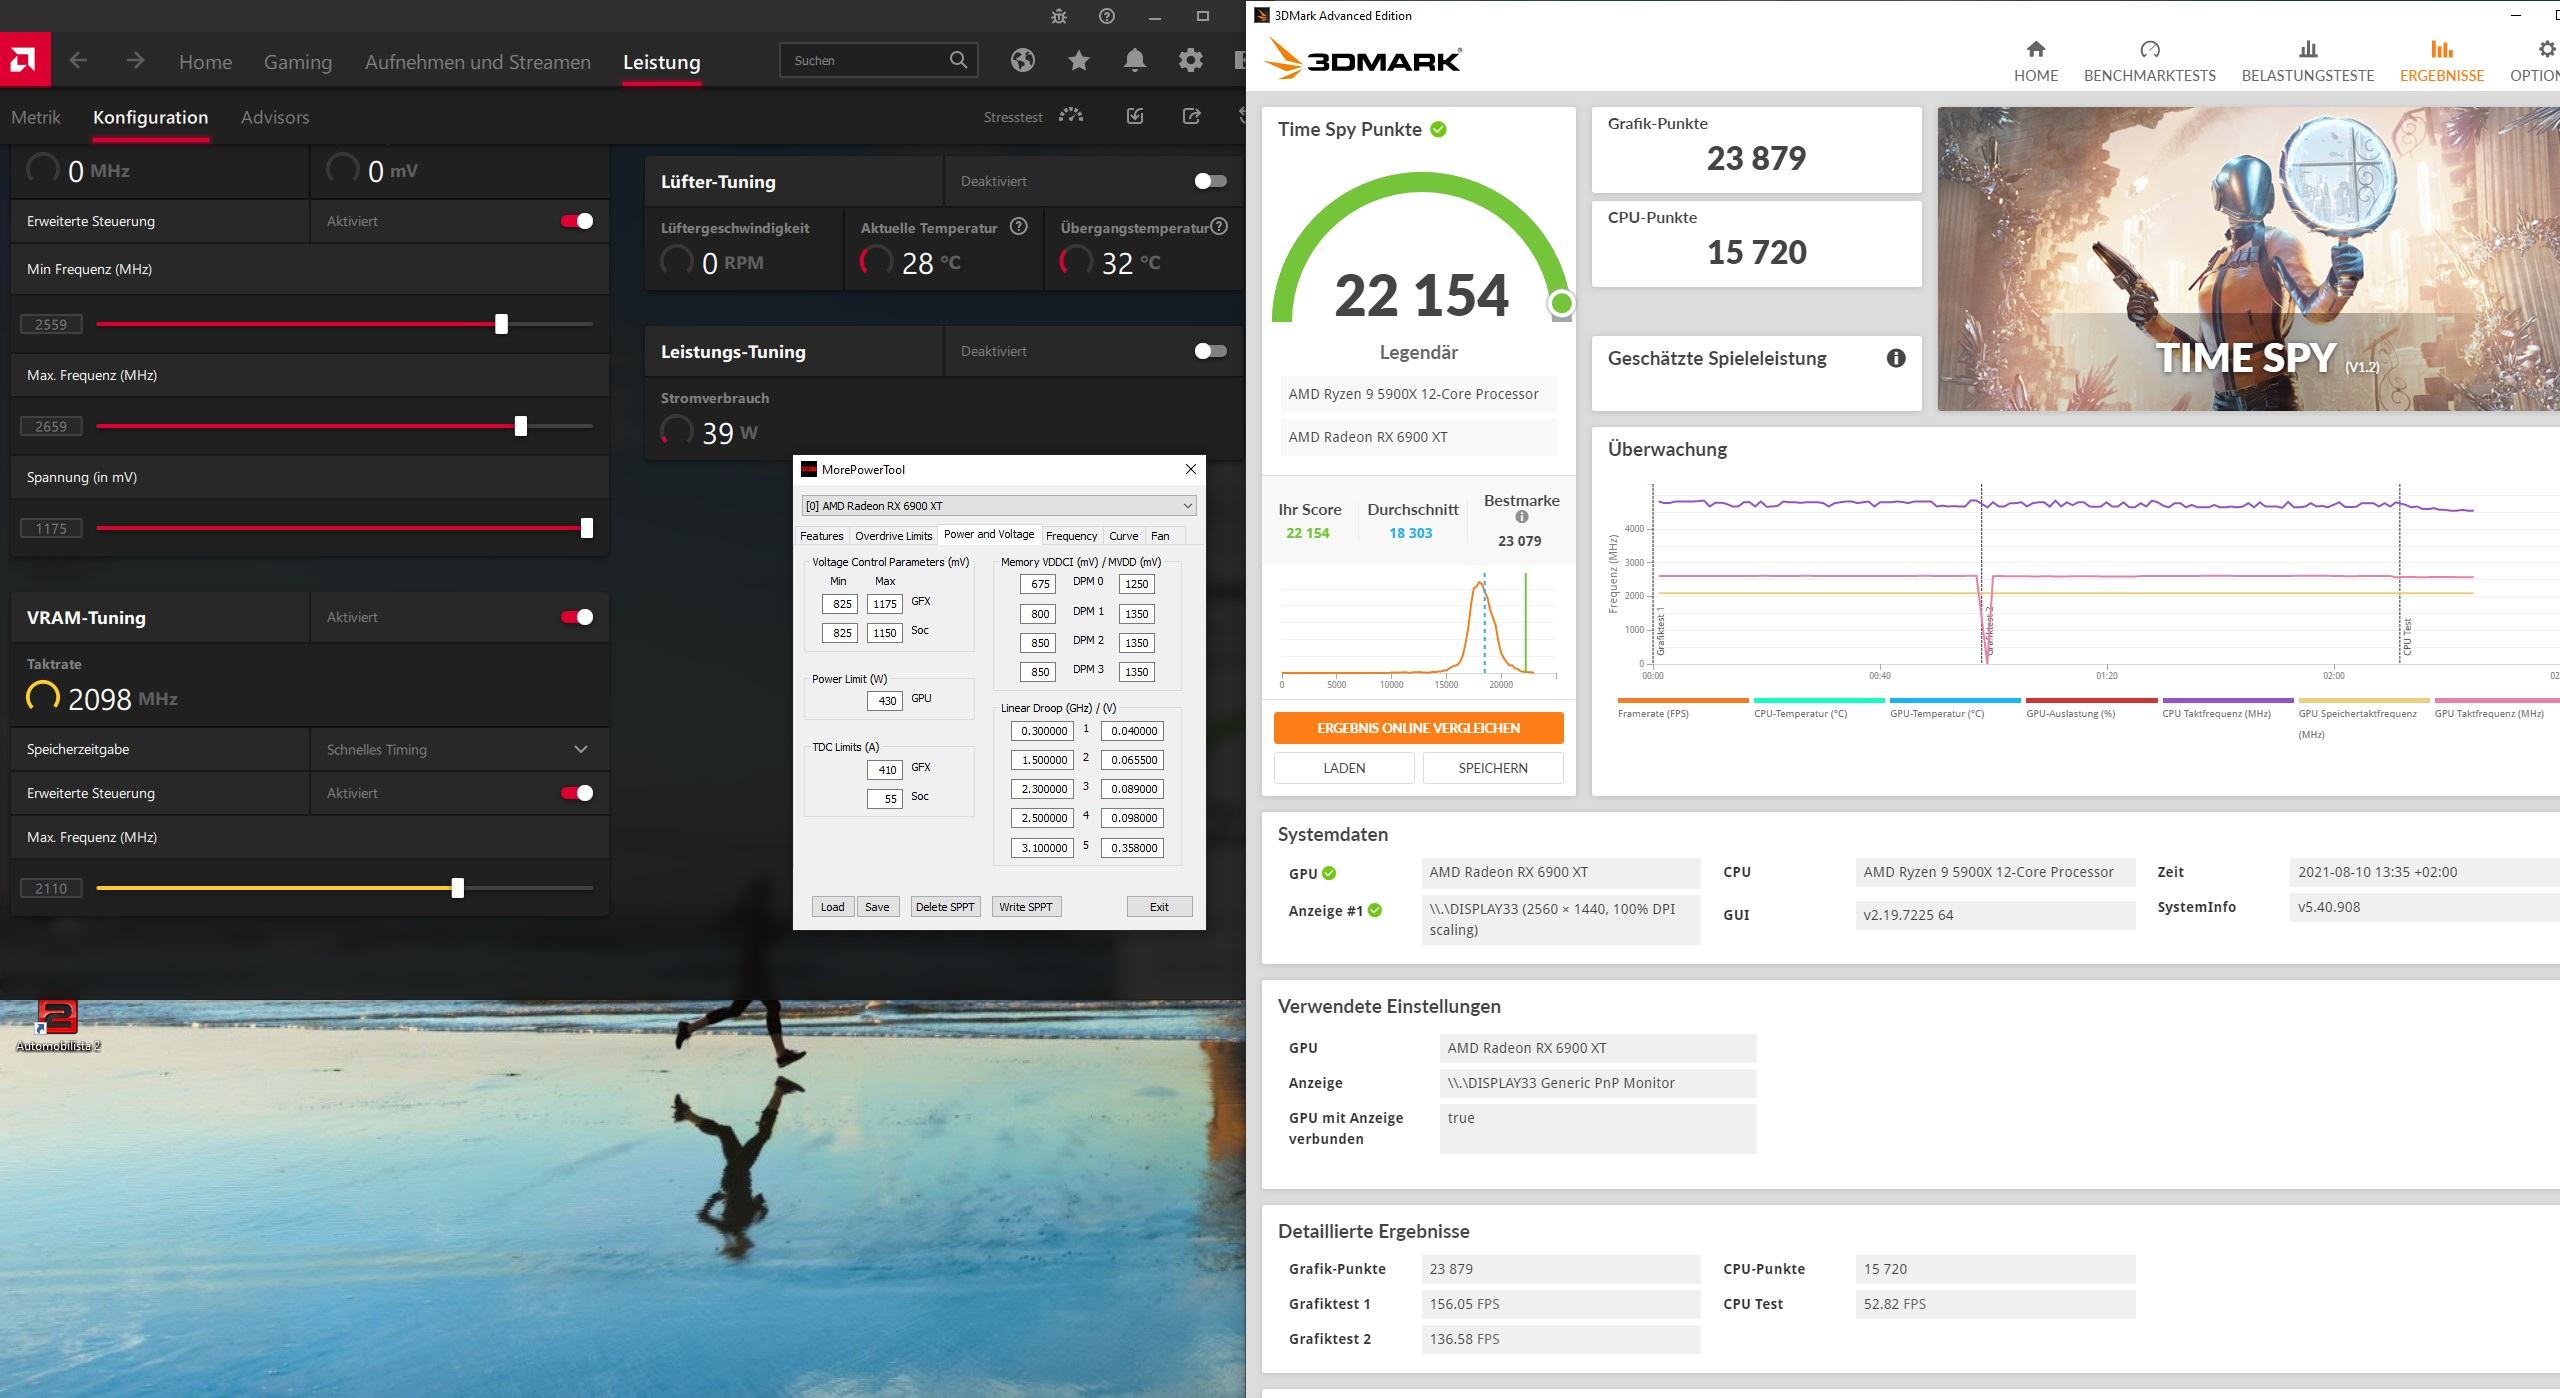The width and height of the screenshot is (2560, 1398).
Task: Click the Suchen search field
Action: coord(878,60)
